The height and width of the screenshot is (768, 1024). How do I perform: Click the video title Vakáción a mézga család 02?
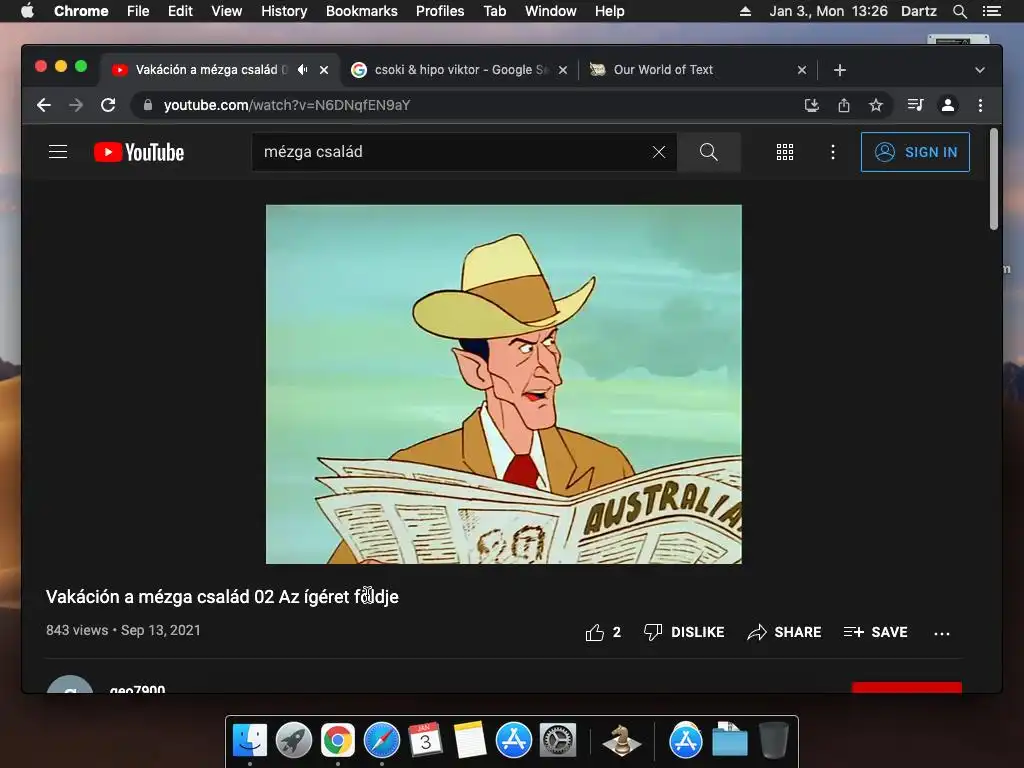click(x=222, y=597)
